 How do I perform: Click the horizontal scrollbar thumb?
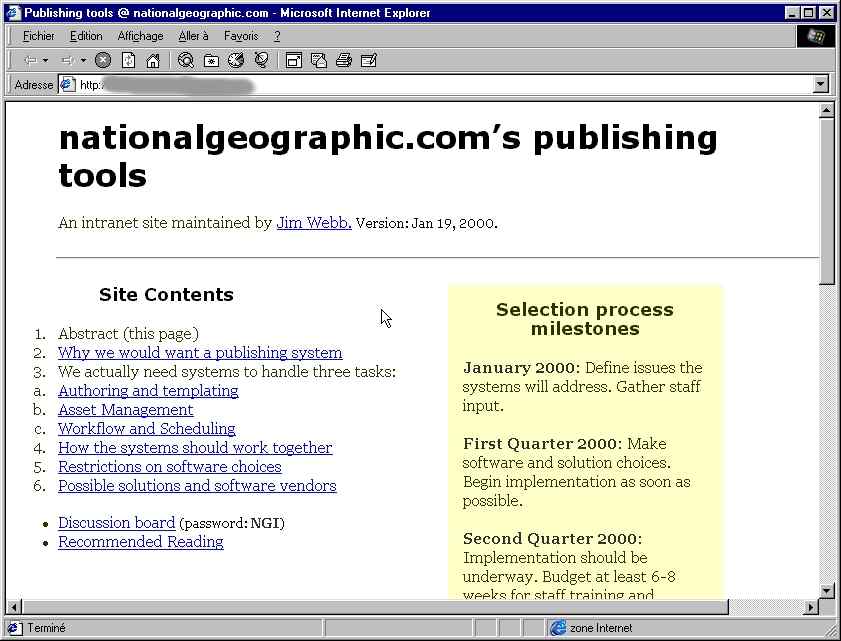(x=375, y=607)
